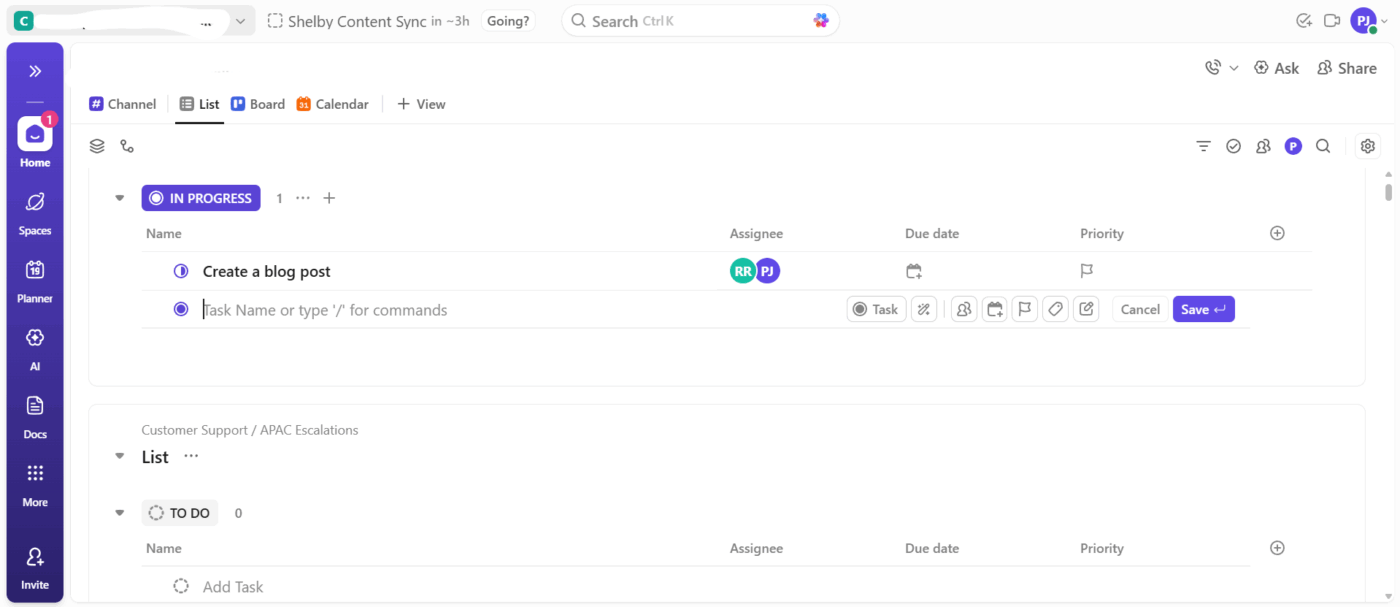The width and height of the screenshot is (1400, 607).
Task: Open search within the list view
Action: [x=1323, y=146]
